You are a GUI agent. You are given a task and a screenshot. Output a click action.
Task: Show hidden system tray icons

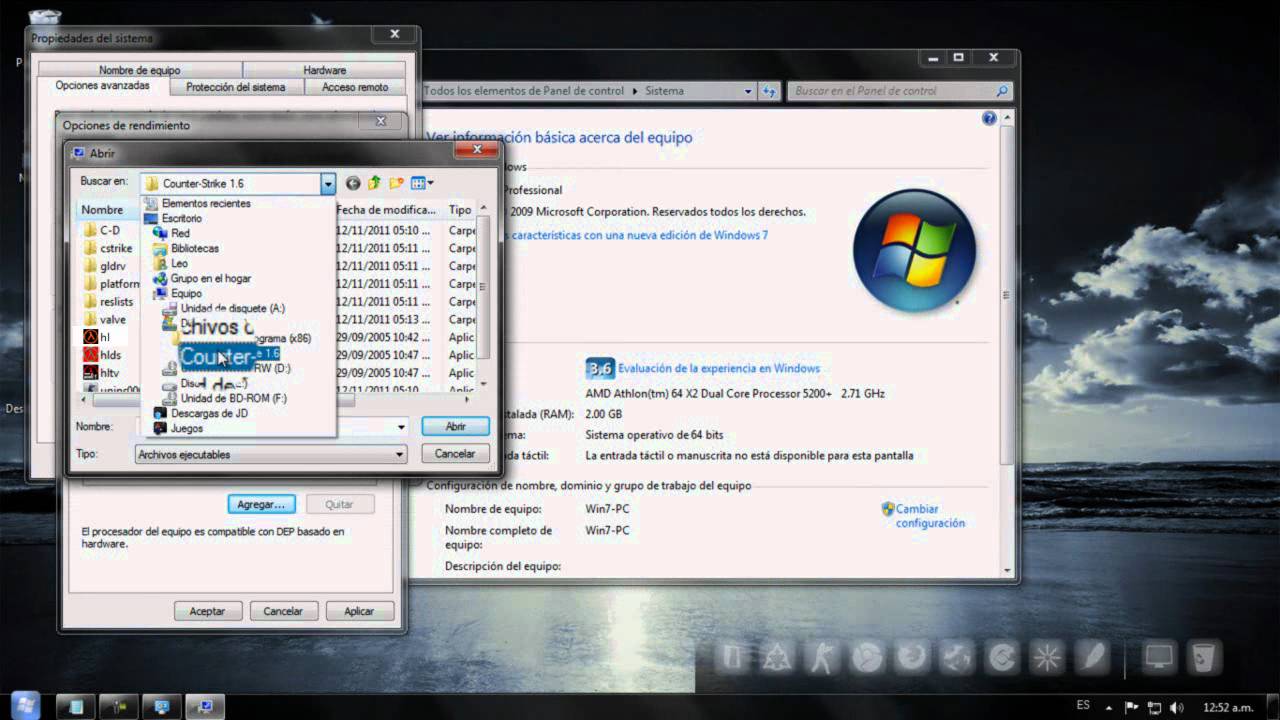(1109, 707)
